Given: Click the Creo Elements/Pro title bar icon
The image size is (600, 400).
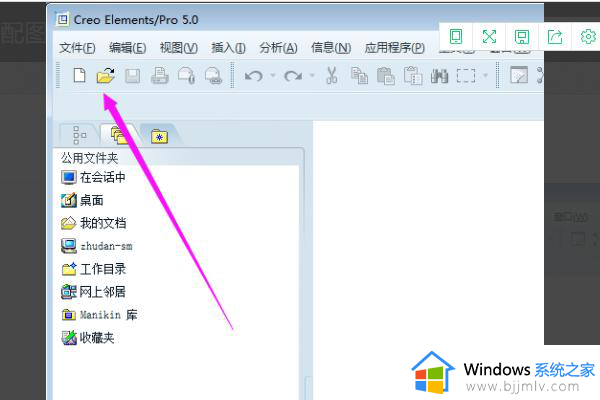Looking at the screenshot, I should [62, 19].
